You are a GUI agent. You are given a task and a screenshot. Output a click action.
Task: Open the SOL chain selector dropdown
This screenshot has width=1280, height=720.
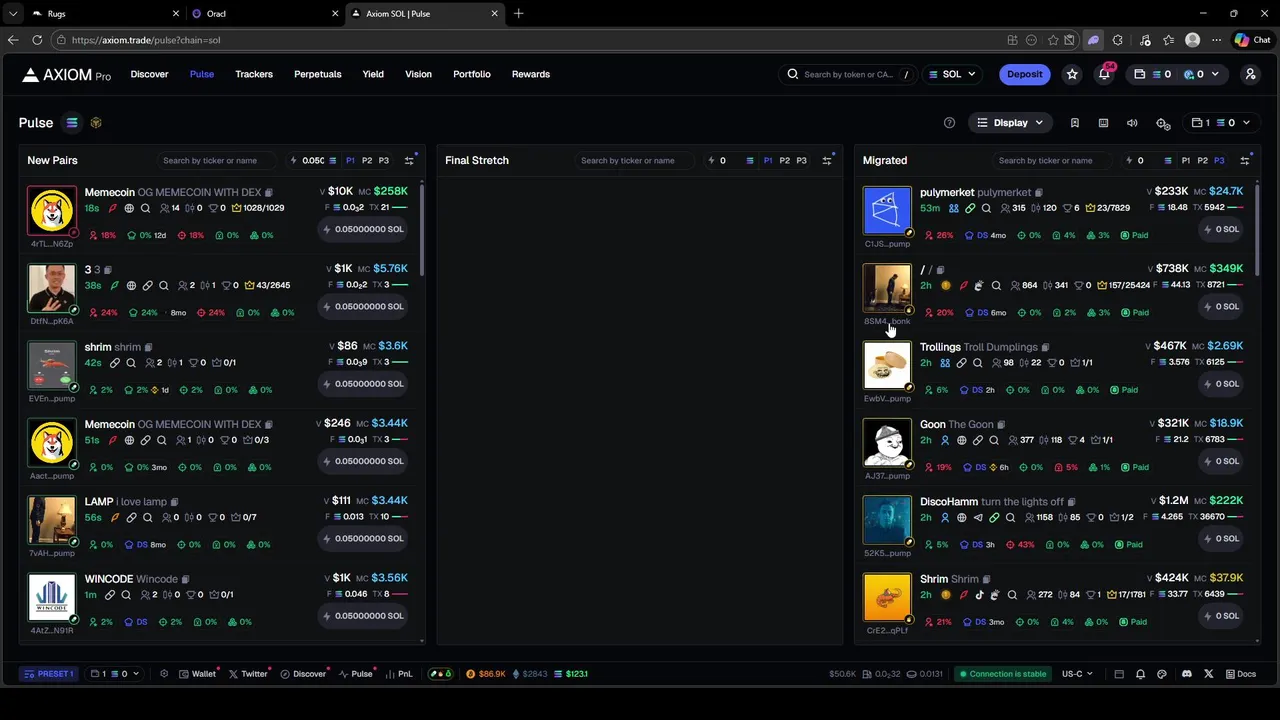(953, 74)
